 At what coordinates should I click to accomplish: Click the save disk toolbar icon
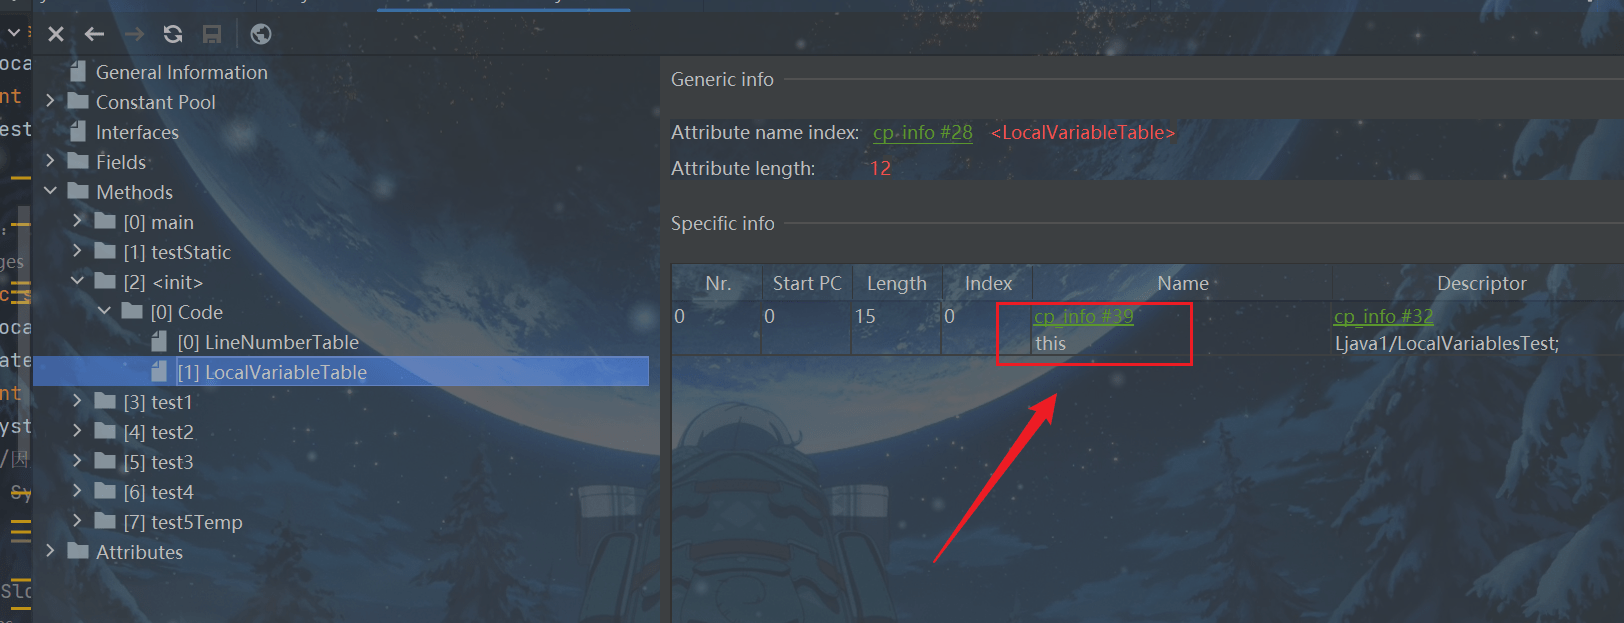(212, 34)
